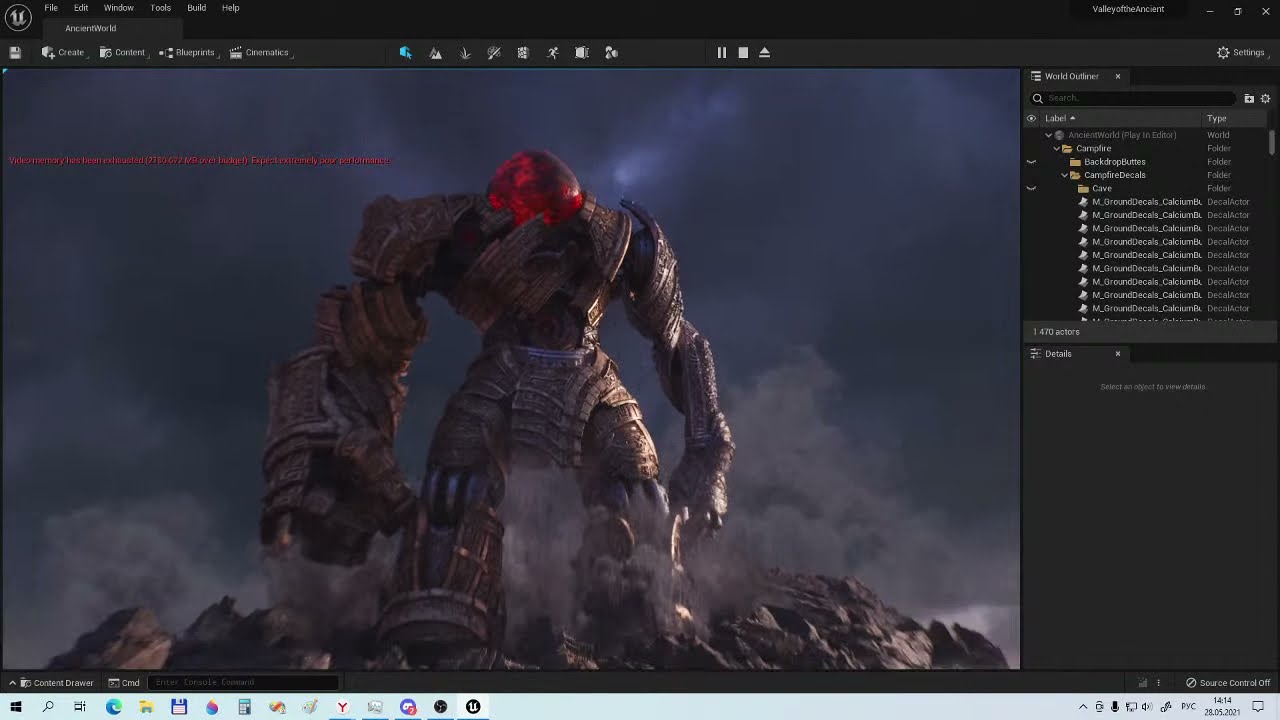1280x720 pixels.
Task: Click the Enter Console Command field
Action: (x=244, y=683)
